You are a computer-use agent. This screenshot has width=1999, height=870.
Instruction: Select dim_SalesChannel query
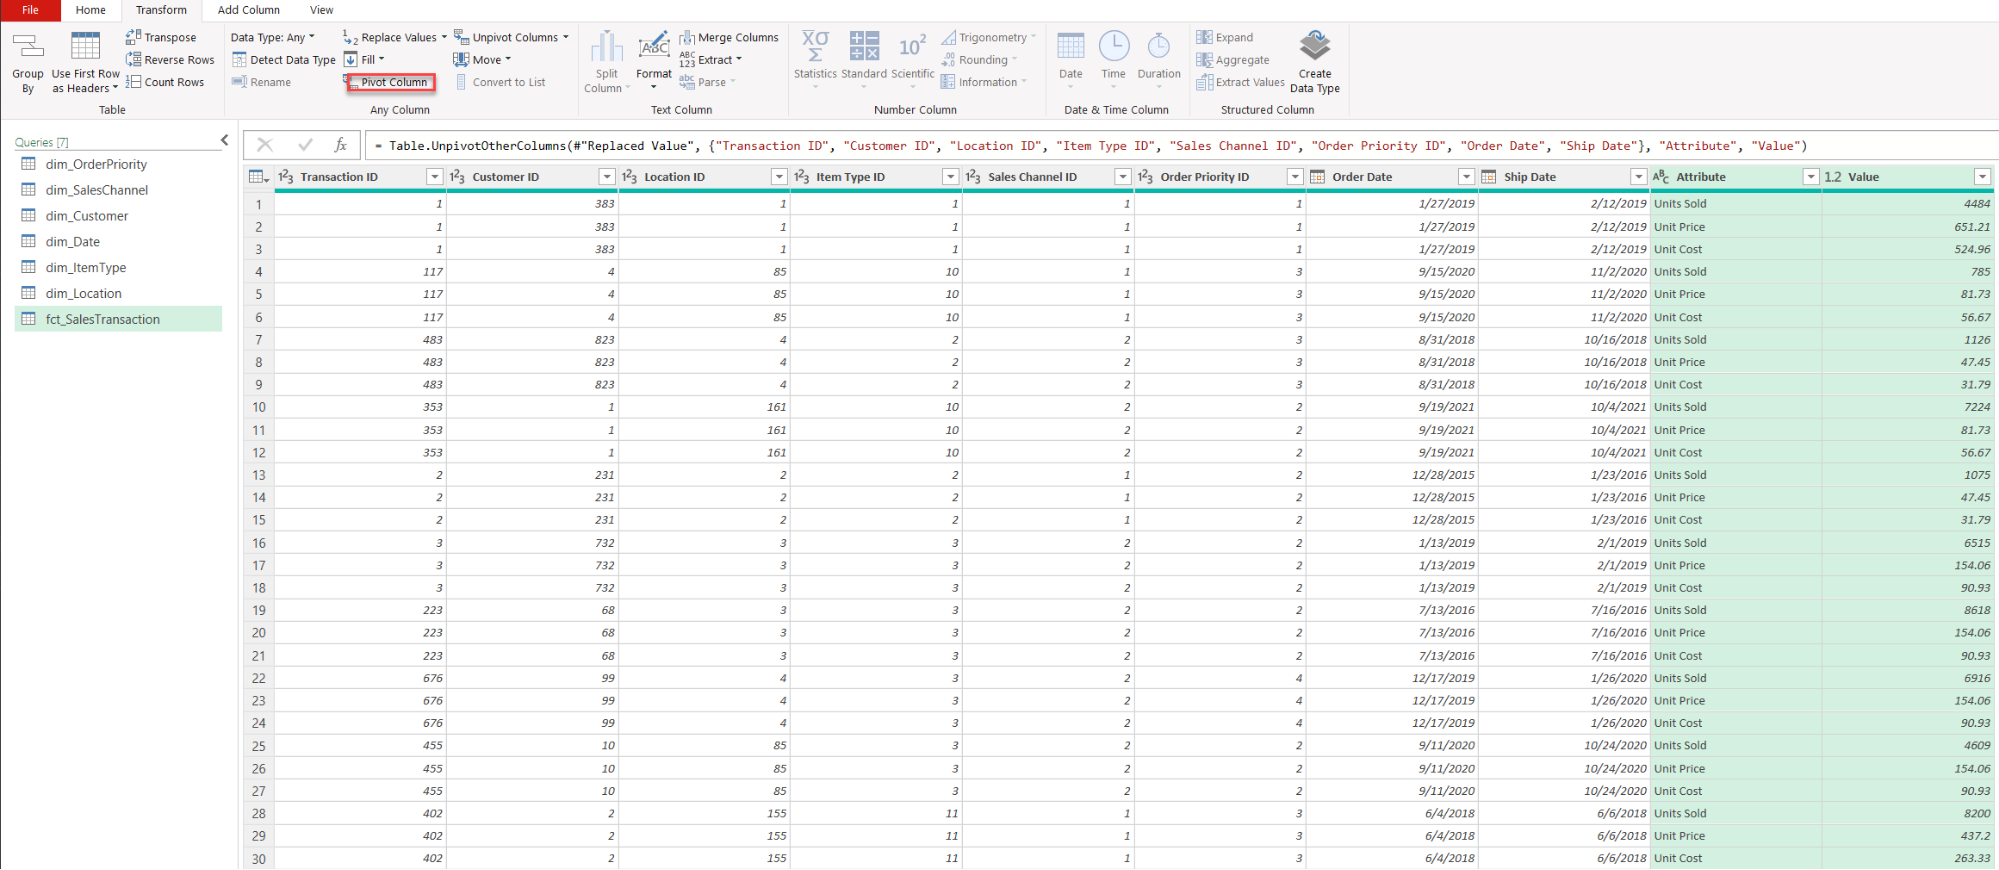(118, 190)
